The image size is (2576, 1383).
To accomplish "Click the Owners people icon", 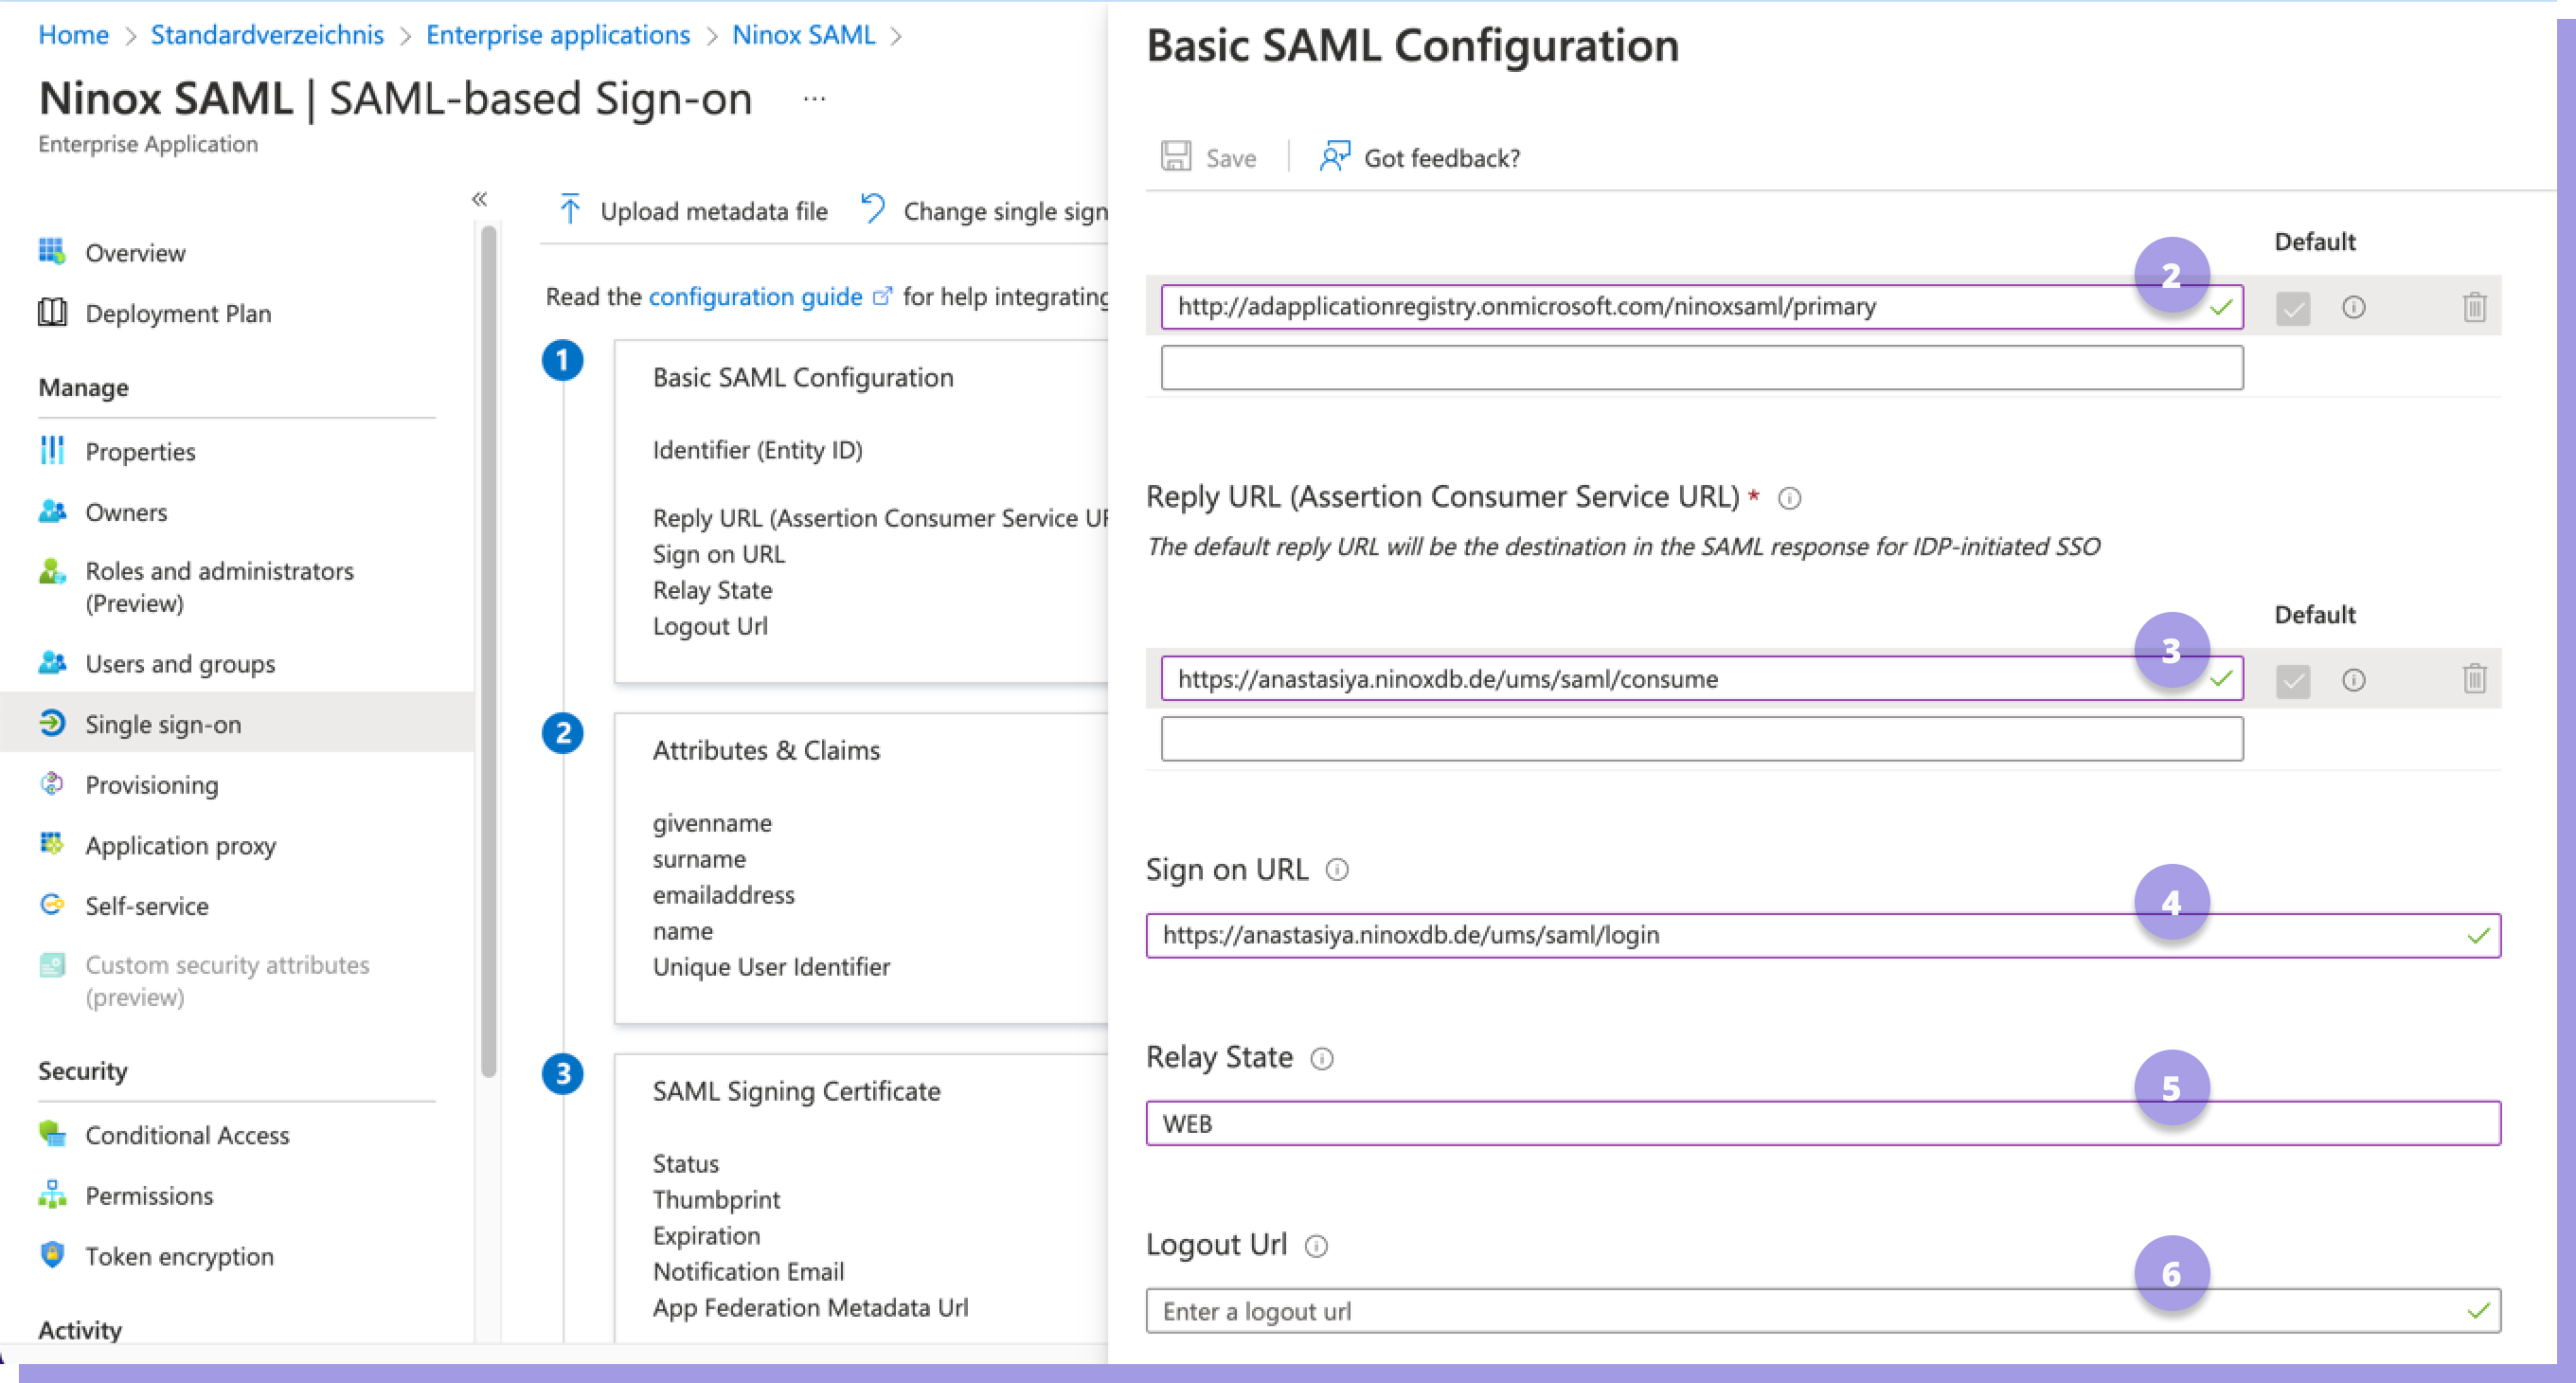I will (x=52, y=511).
